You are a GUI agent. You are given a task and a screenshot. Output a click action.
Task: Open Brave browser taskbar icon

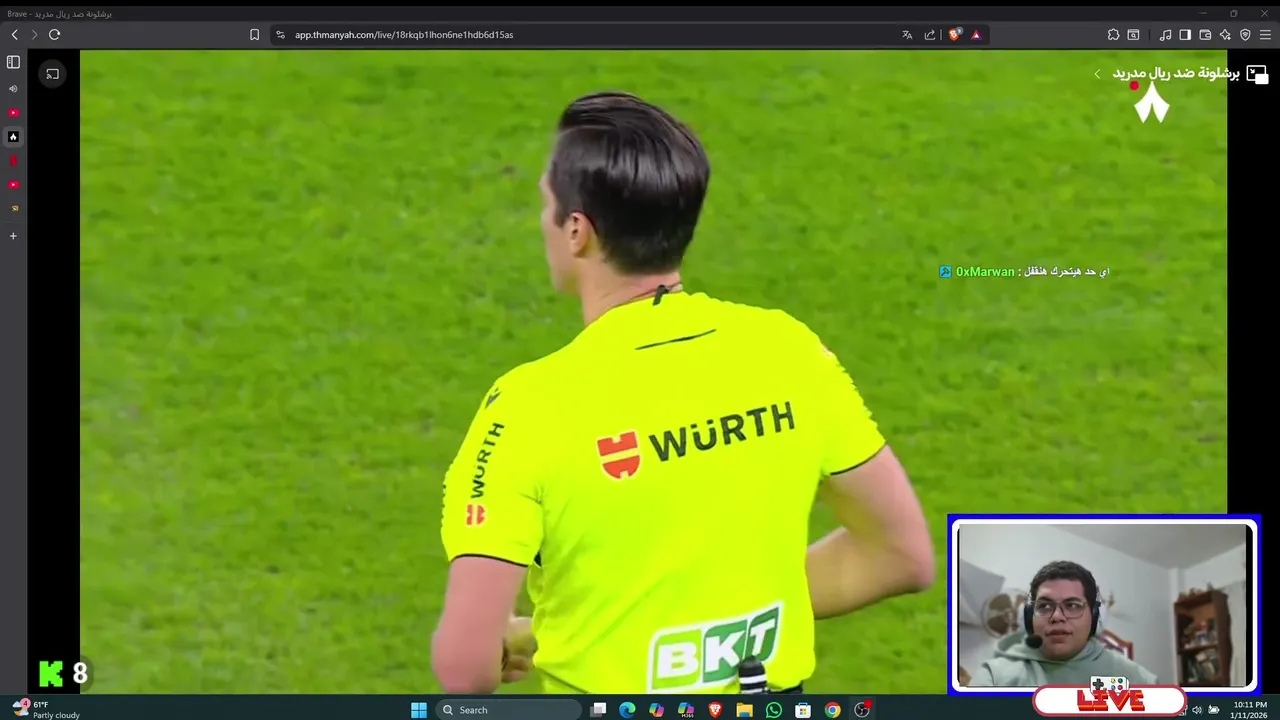coord(715,710)
